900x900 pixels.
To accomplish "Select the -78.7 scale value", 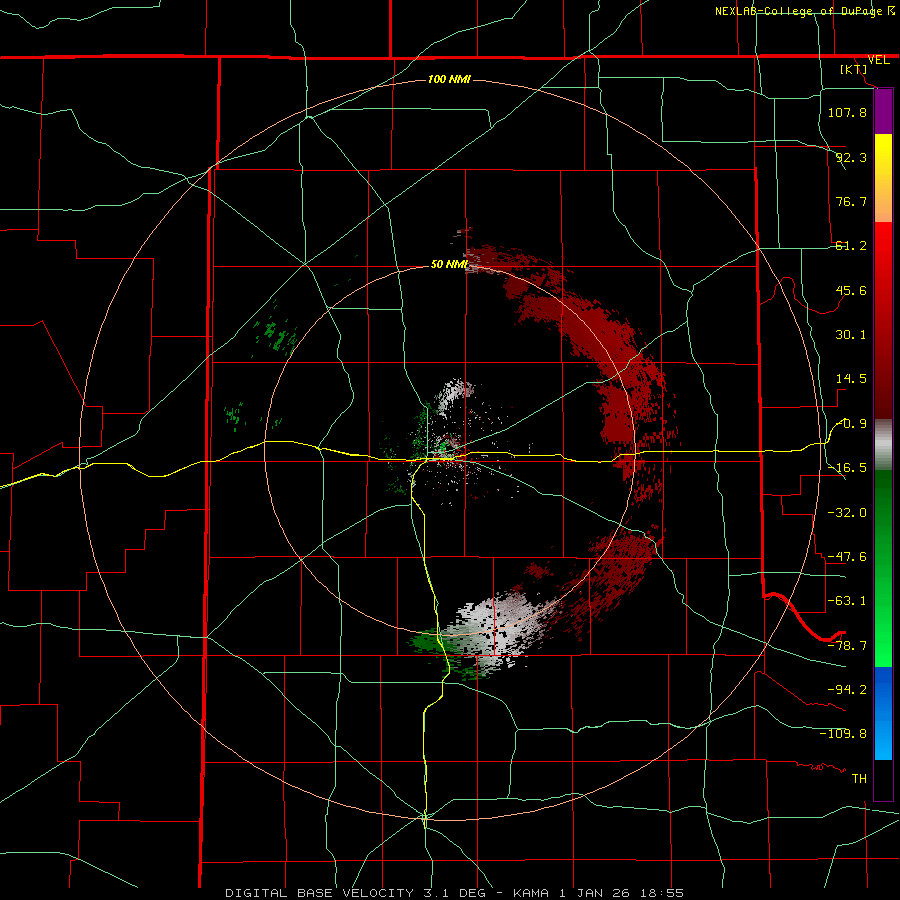I will (x=847, y=646).
